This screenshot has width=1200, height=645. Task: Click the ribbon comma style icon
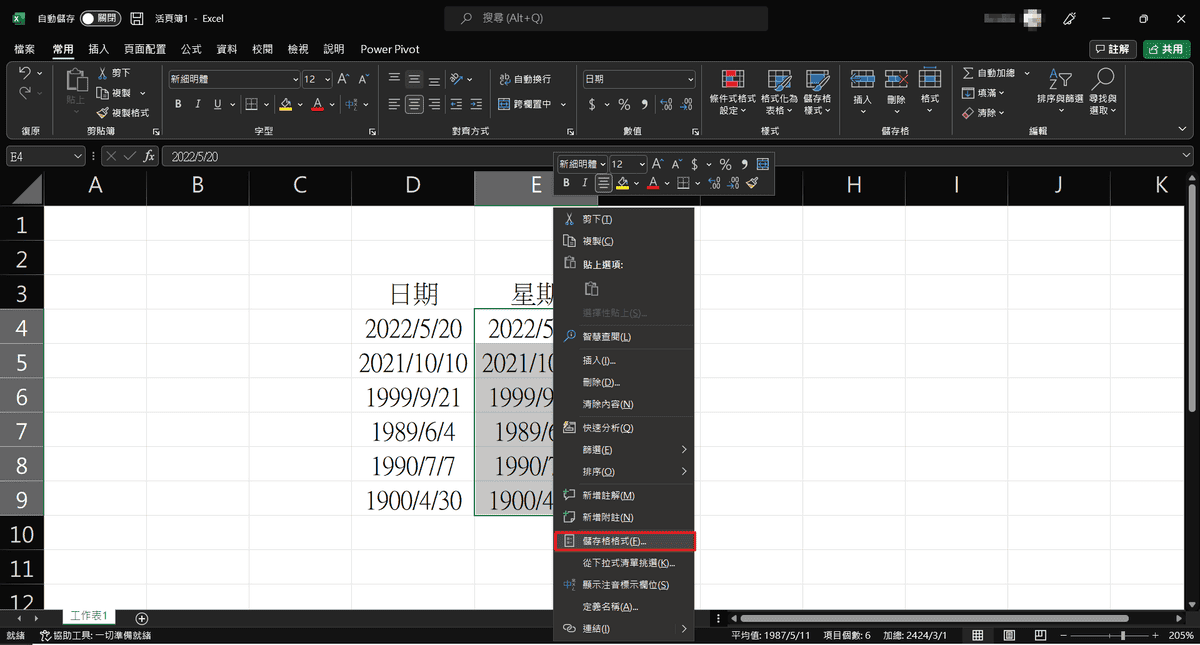coord(643,104)
